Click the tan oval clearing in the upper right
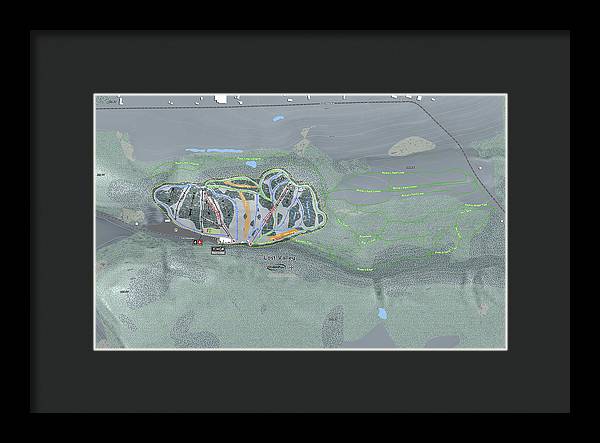Screen dimensions: 600x443 pos(411,146)
